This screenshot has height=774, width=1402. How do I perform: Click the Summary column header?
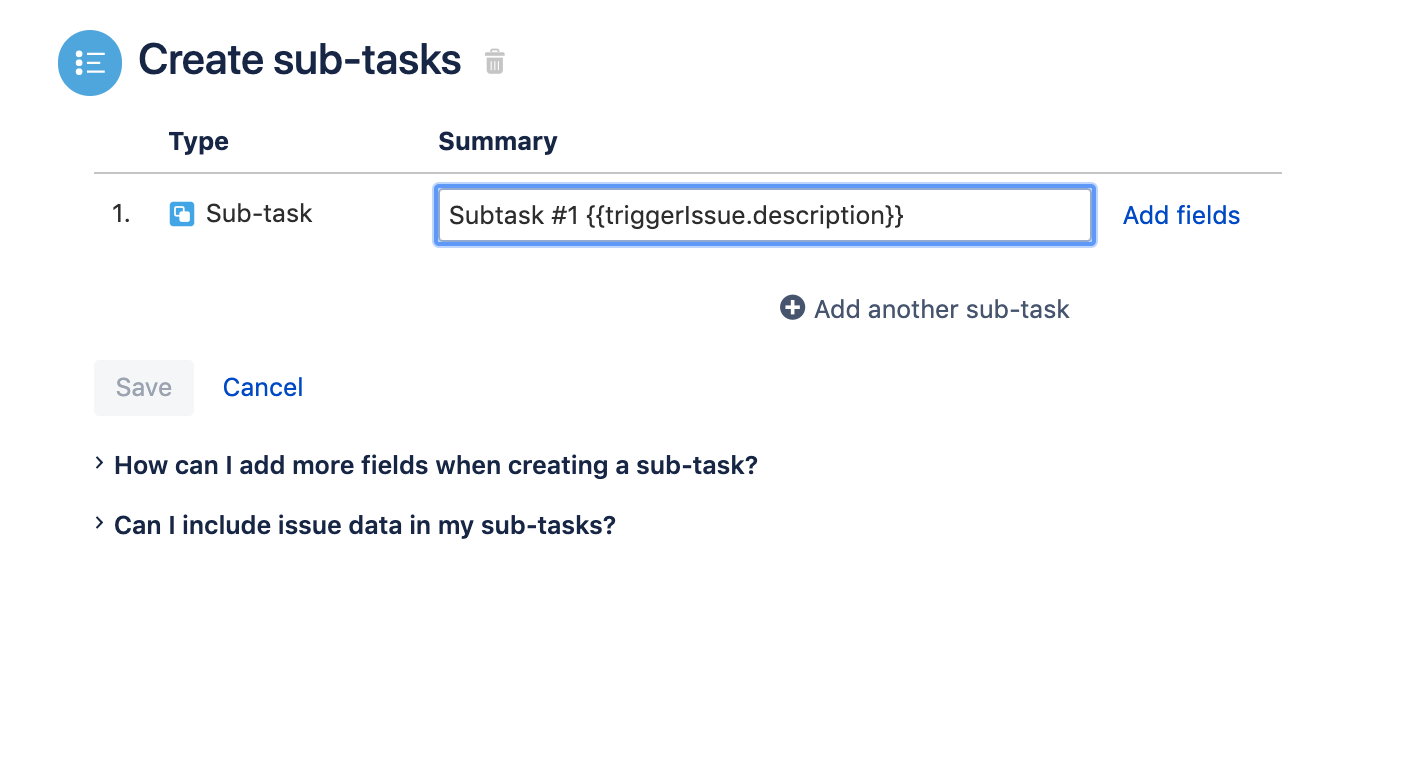coord(497,141)
